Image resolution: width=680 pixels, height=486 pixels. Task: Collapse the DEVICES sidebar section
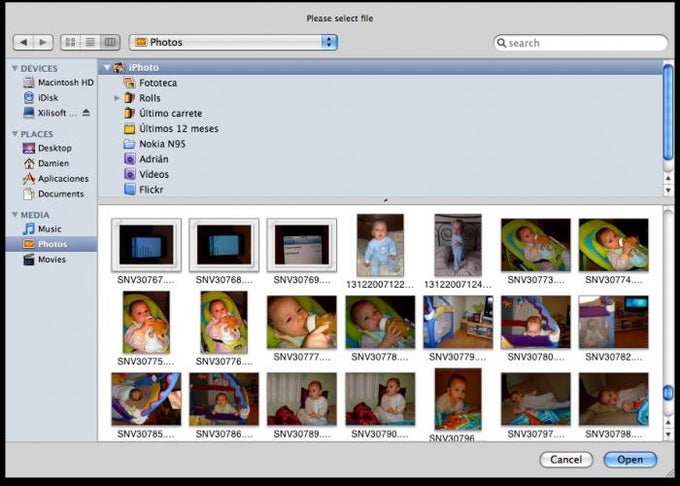tap(15, 68)
